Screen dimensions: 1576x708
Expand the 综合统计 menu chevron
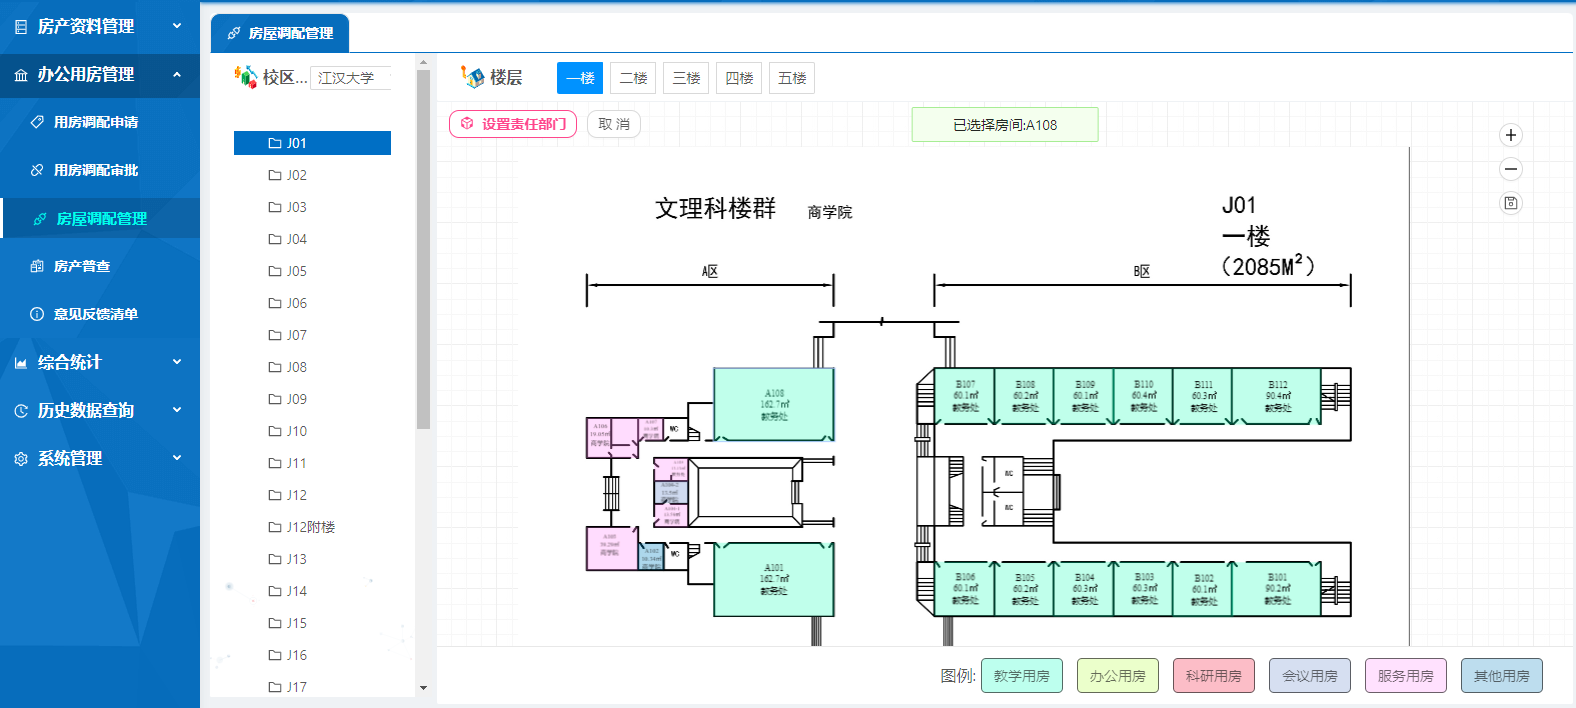pyautogui.click(x=177, y=362)
